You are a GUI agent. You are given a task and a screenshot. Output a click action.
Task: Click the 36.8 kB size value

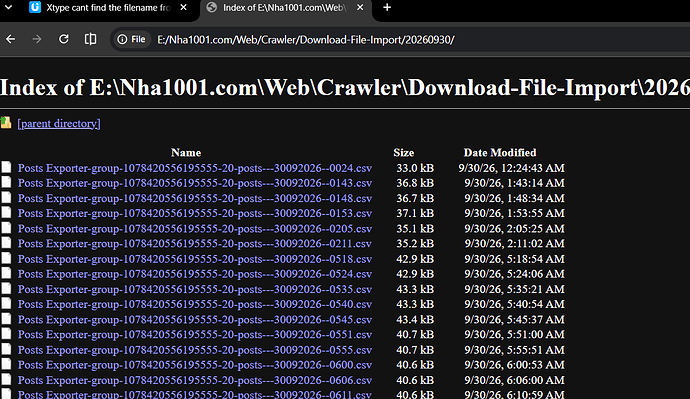pos(415,183)
